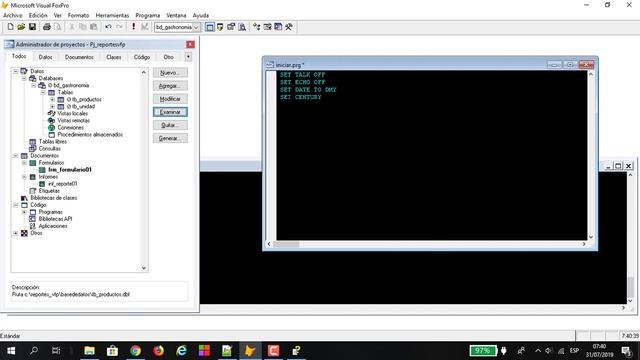
Task: Select inf_reporte01 in the tree
Action: click(62, 184)
